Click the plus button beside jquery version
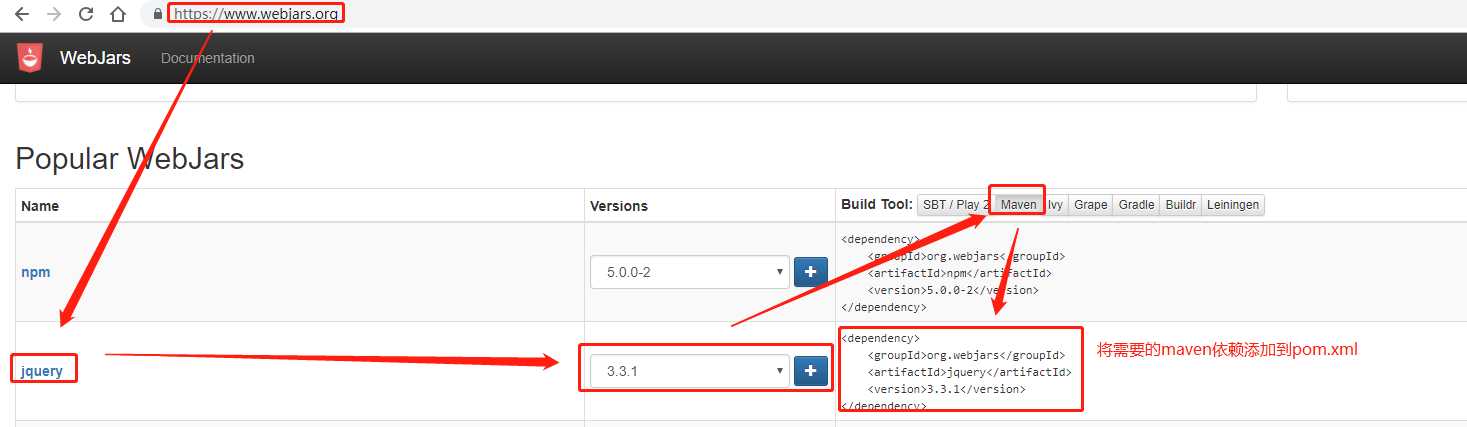Image resolution: width=1467 pixels, height=427 pixels. 810,371
